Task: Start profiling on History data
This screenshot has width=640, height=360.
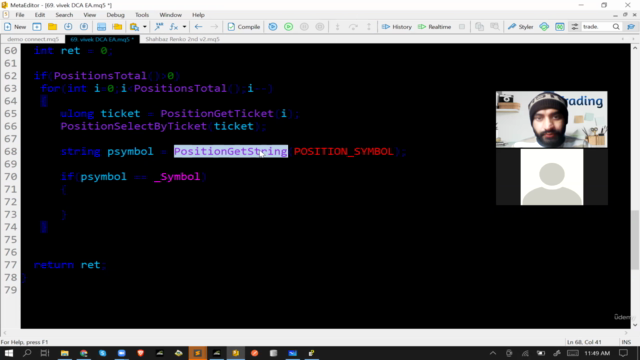Action: (397, 27)
